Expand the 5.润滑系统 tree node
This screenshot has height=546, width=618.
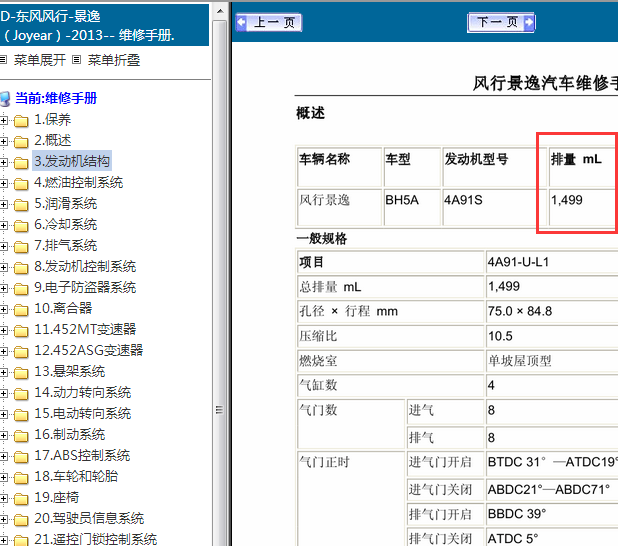pyautogui.click(x=4, y=204)
